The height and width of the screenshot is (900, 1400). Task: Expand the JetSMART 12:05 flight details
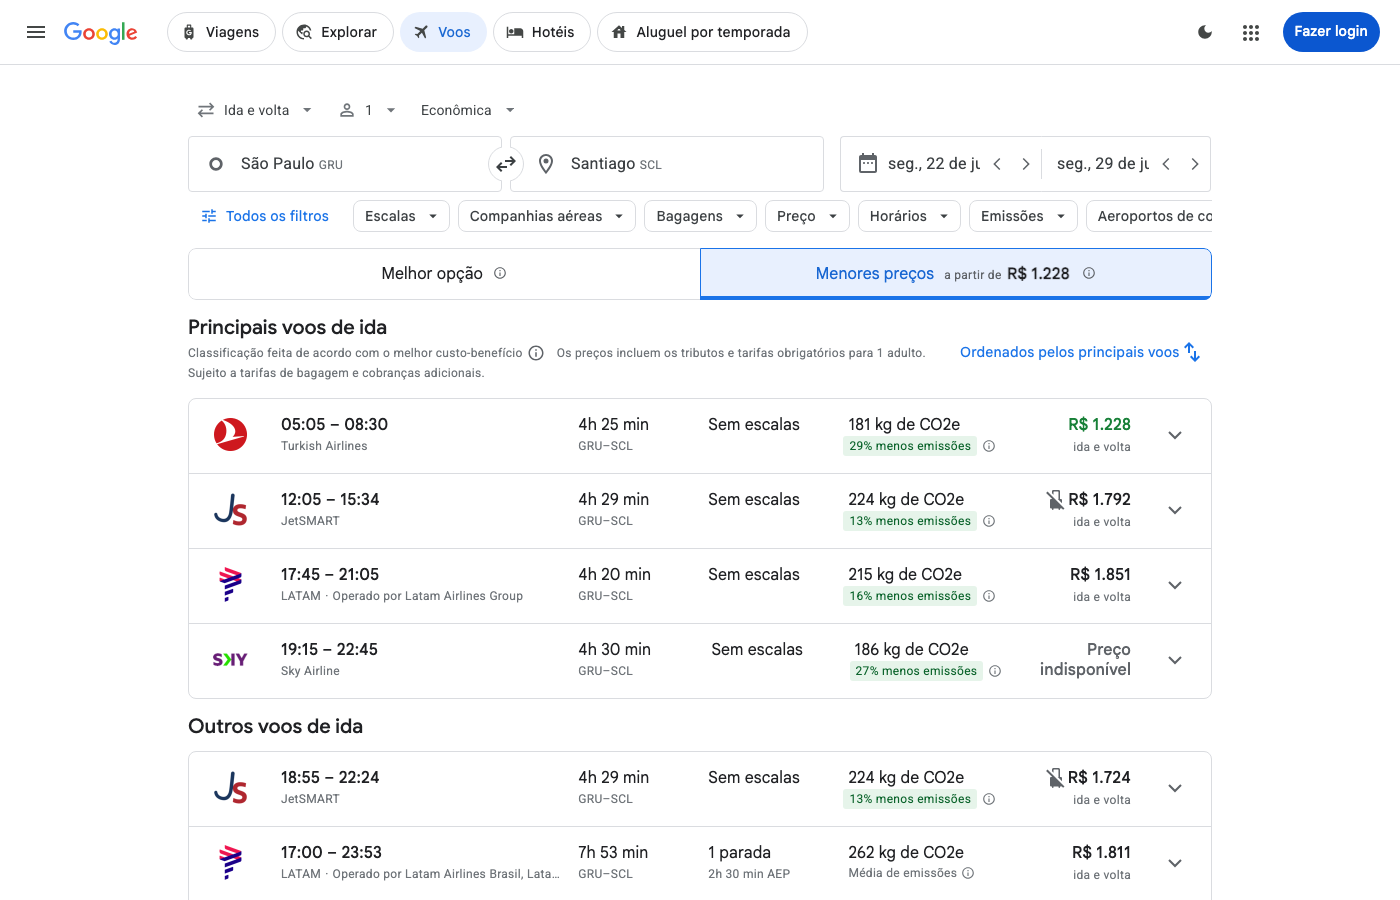(x=1175, y=510)
